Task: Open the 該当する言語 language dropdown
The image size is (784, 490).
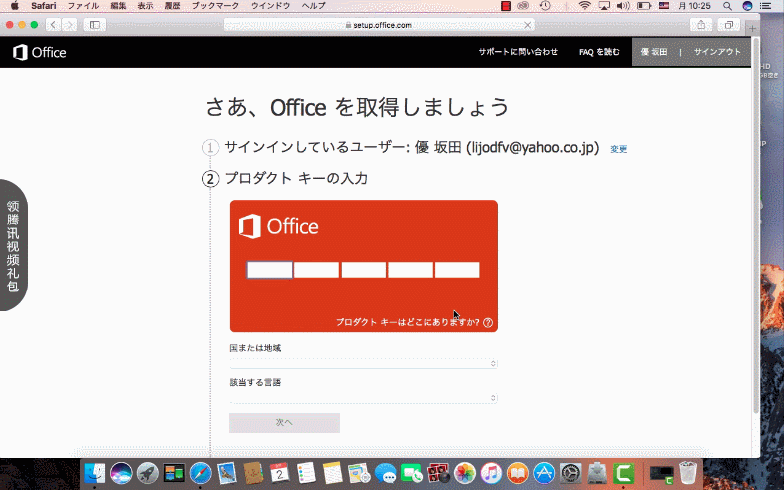Action: (x=364, y=398)
